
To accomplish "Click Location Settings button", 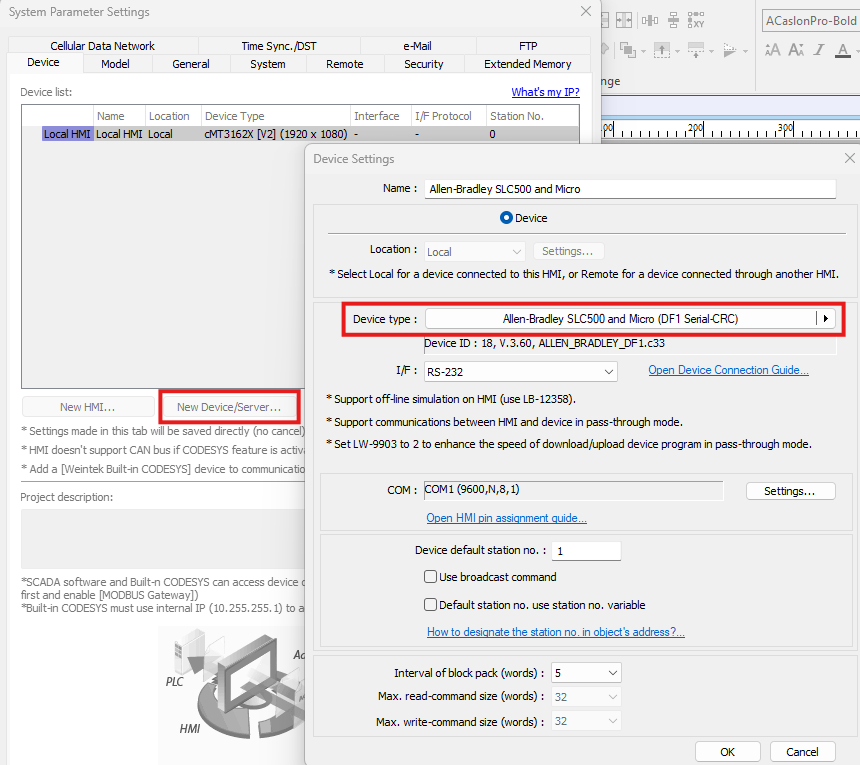I will 568,251.
